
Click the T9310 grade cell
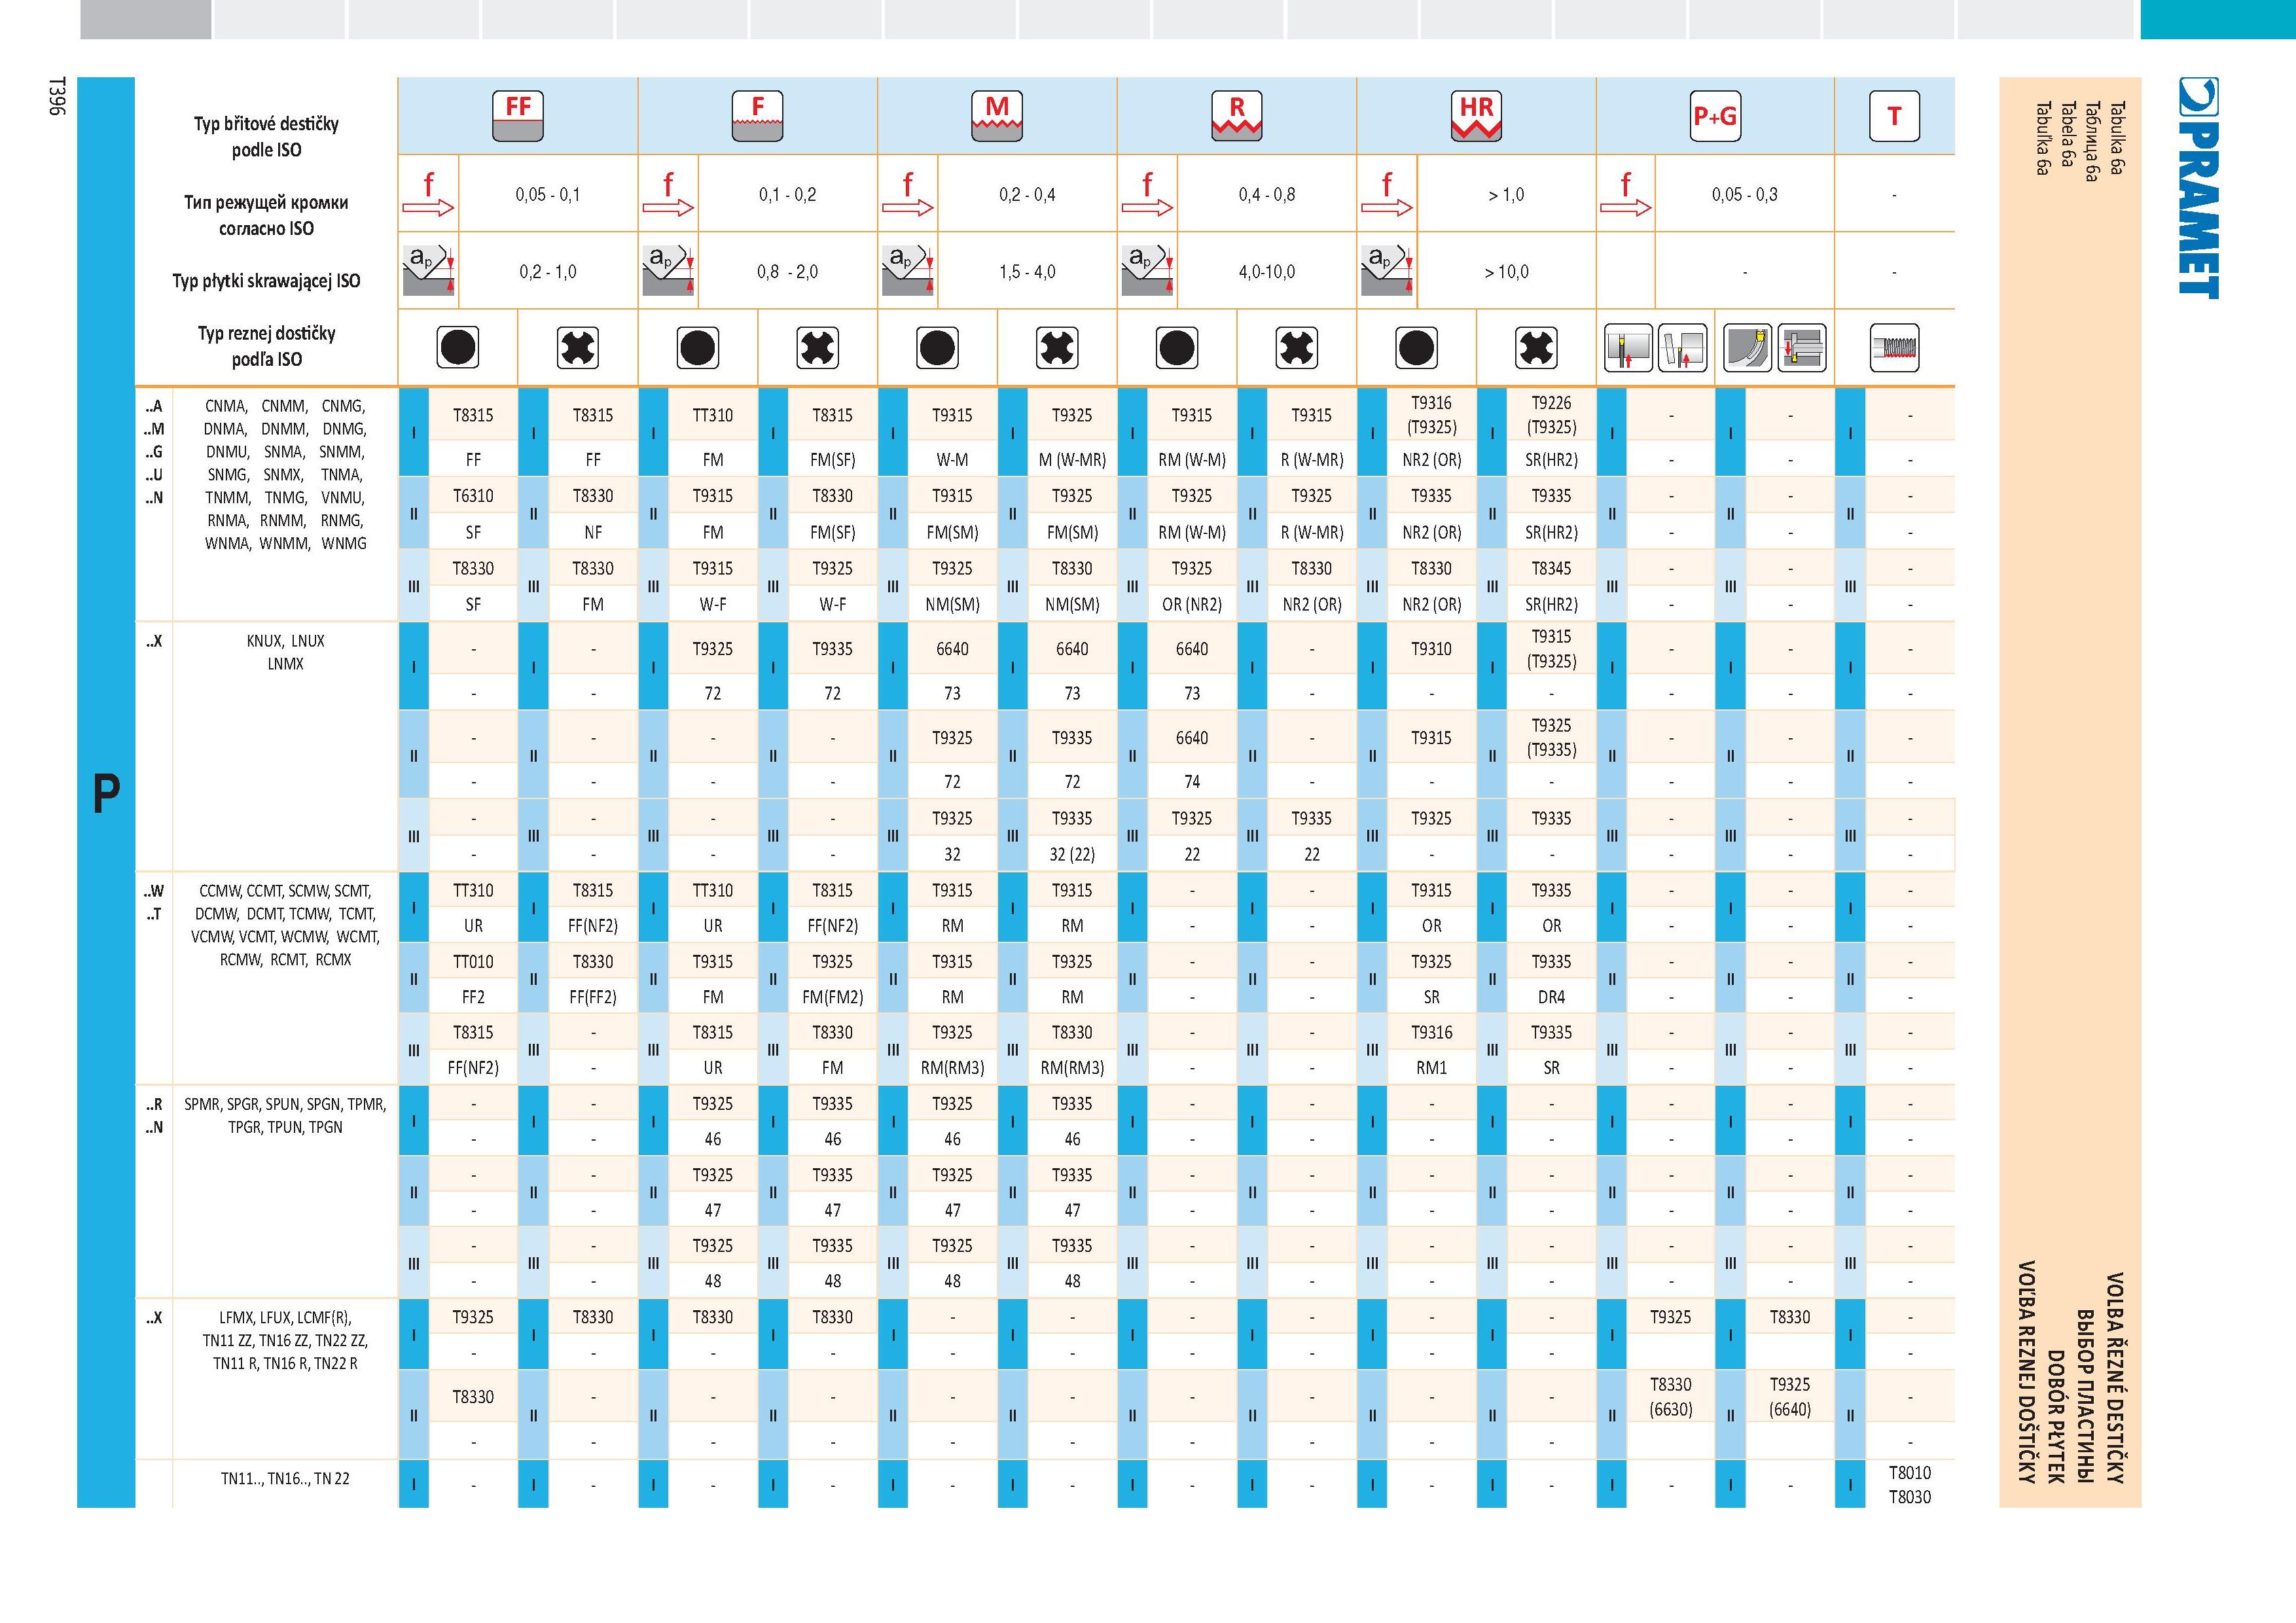click(1431, 649)
